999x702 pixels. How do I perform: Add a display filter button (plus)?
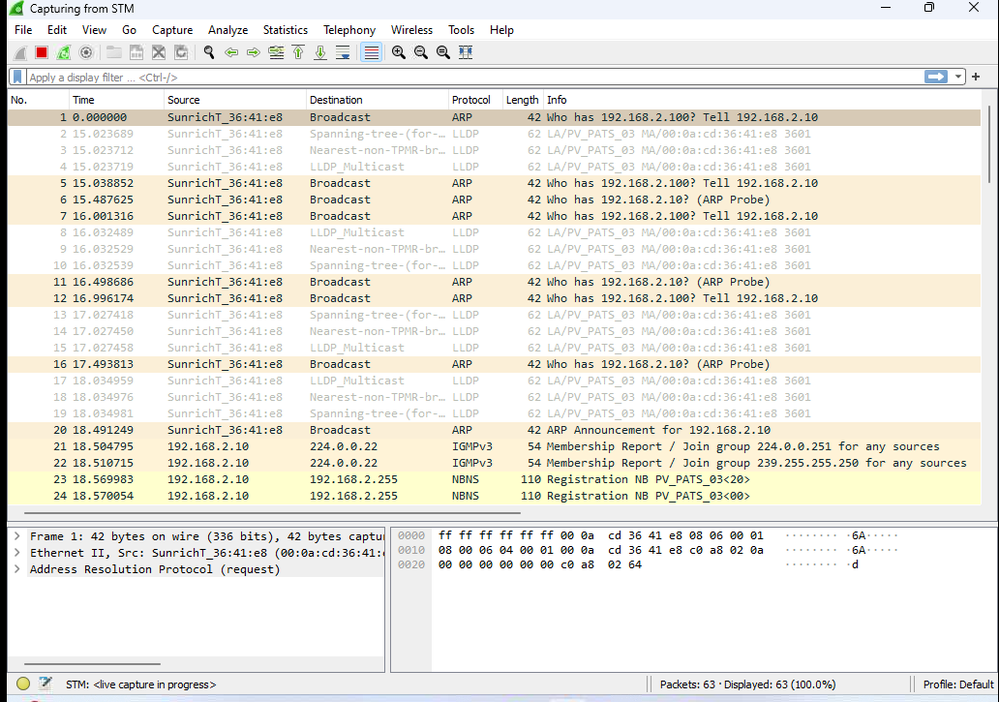(975, 77)
